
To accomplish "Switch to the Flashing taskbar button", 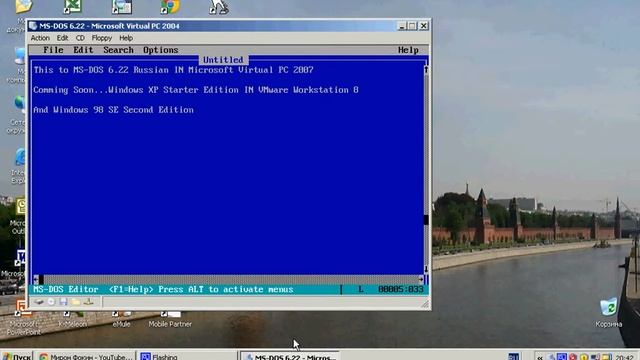I will pyautogui.click(x=187, y=356).
